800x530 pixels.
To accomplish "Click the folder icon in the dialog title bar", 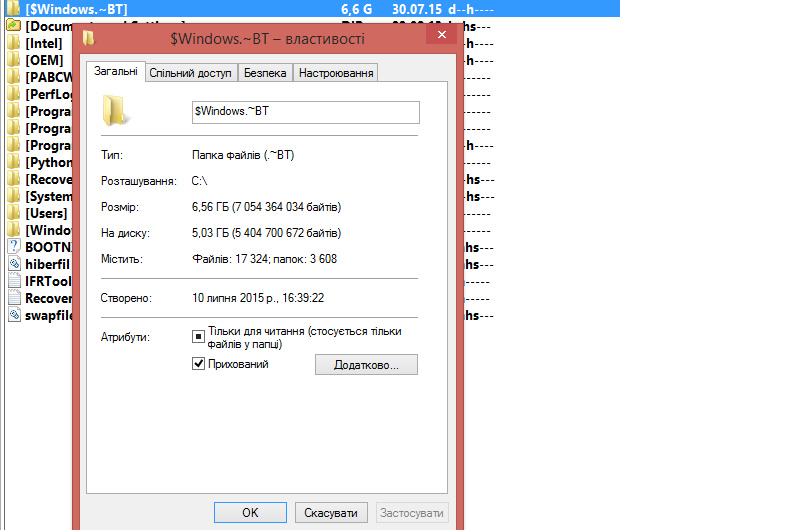I will (89, 38).
